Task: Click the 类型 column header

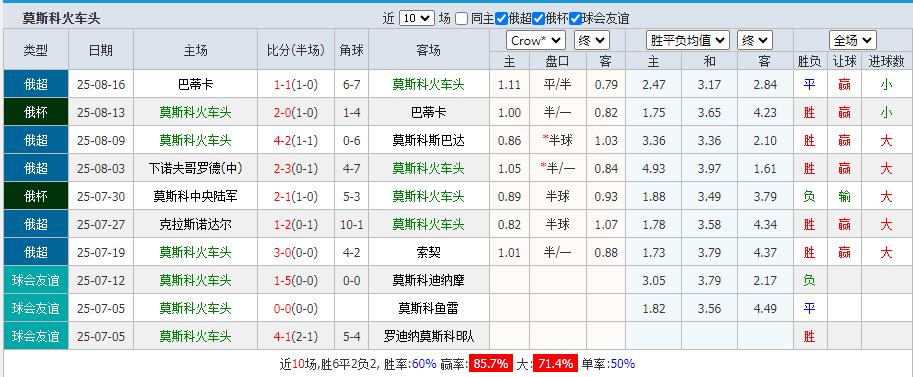Action: [x=36, y=50]
